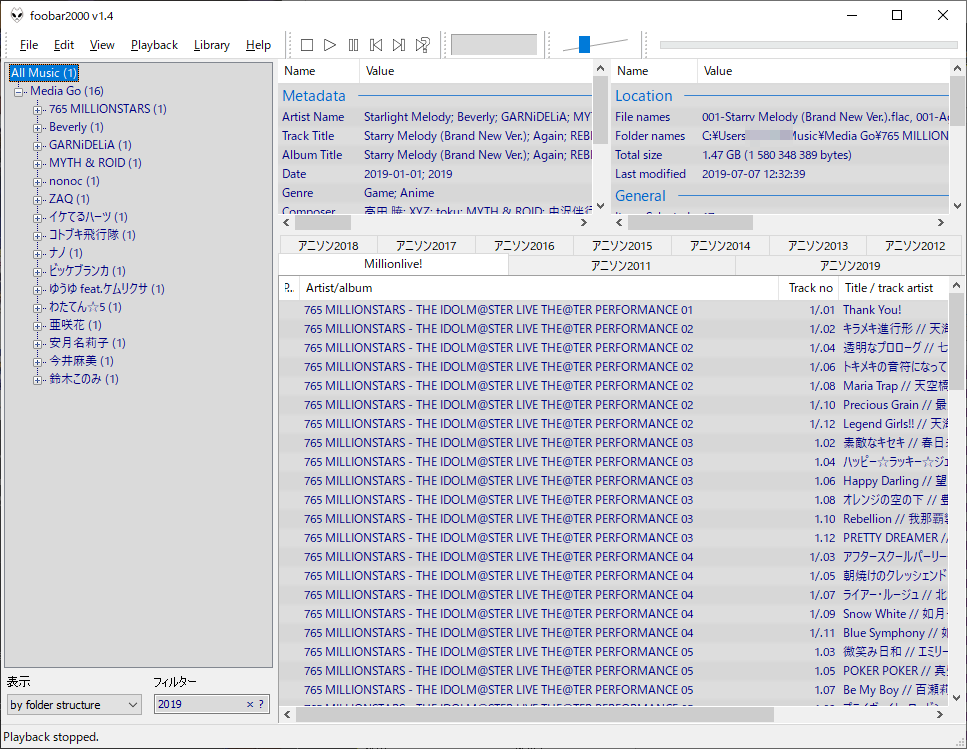The width and height of the screenshot is (967, 749).
Task: Click the Artist Name metadata row
Action: pos(435,117)
